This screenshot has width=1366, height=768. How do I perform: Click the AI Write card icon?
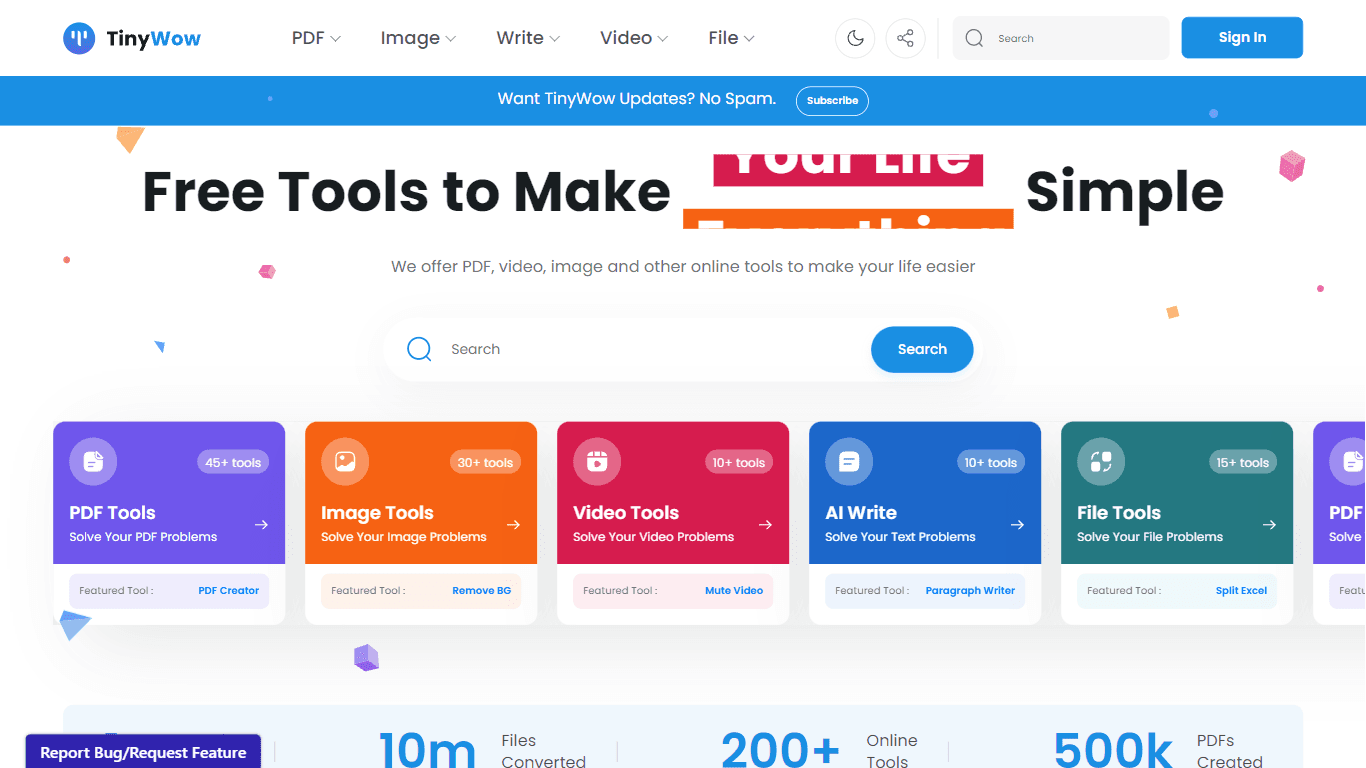click(x=849, y=461)
